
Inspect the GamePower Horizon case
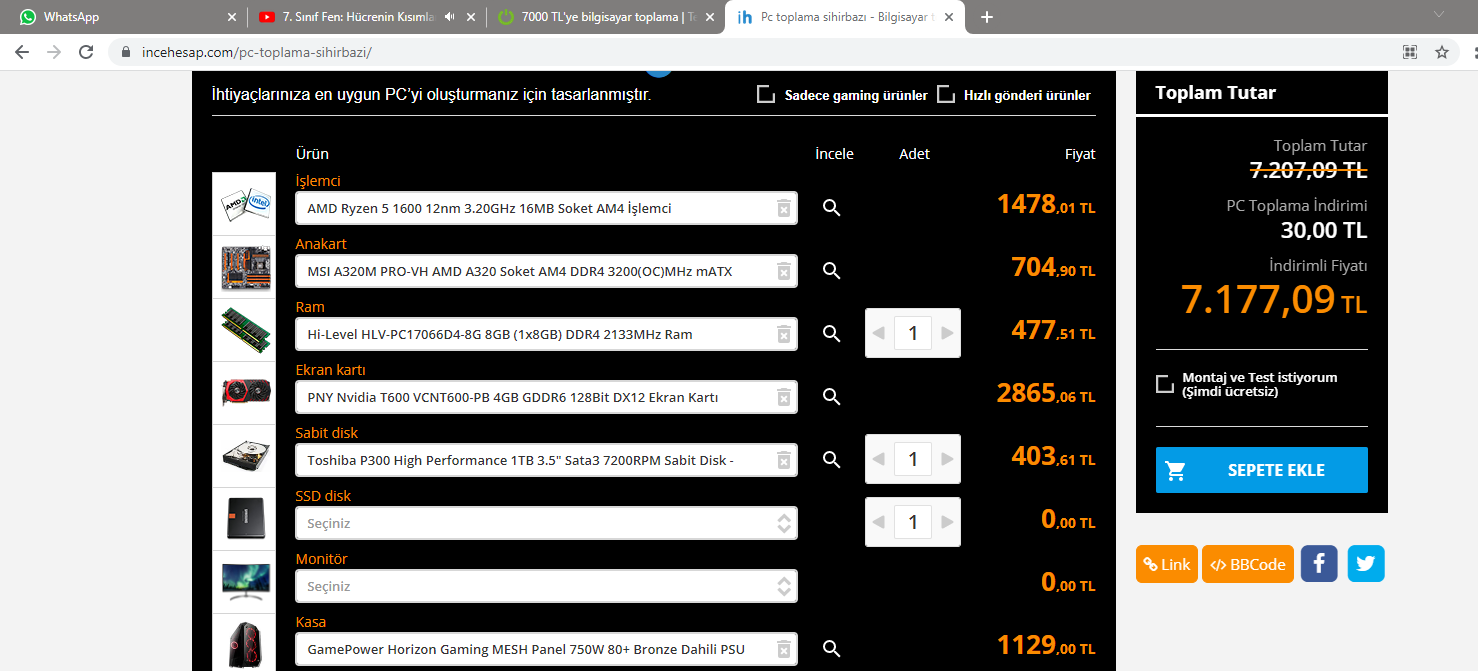pyautogui.click(x=831, y=649)
